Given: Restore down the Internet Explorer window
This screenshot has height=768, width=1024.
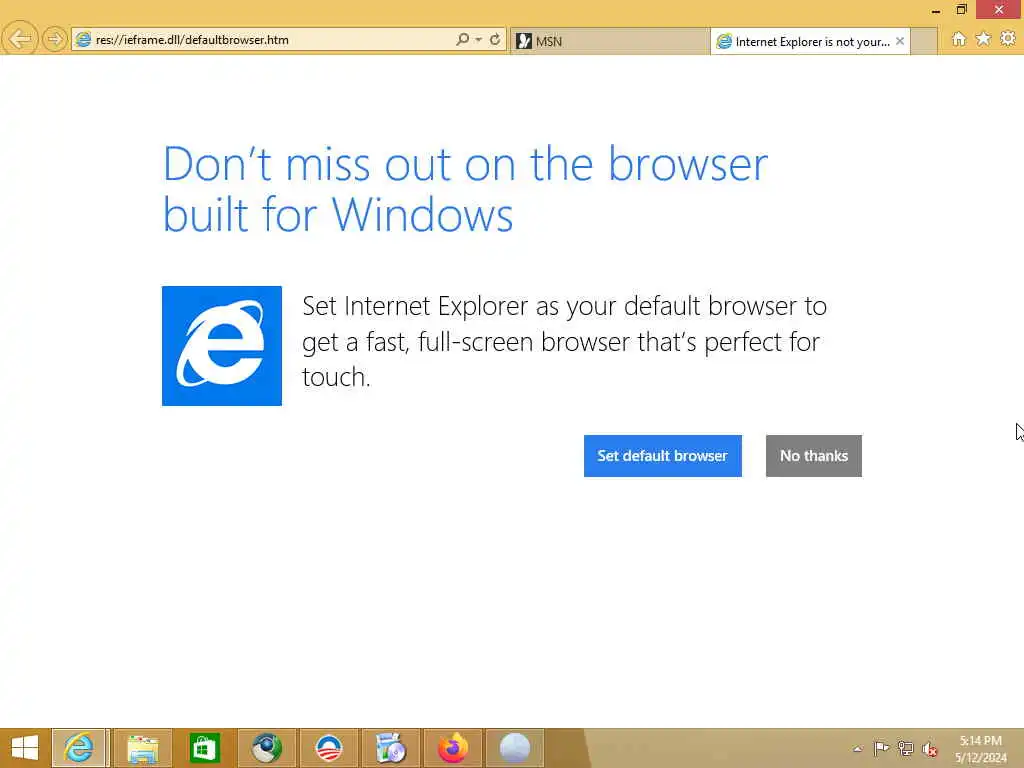Looking at the screenshot, I should click(x=961, y=10).
